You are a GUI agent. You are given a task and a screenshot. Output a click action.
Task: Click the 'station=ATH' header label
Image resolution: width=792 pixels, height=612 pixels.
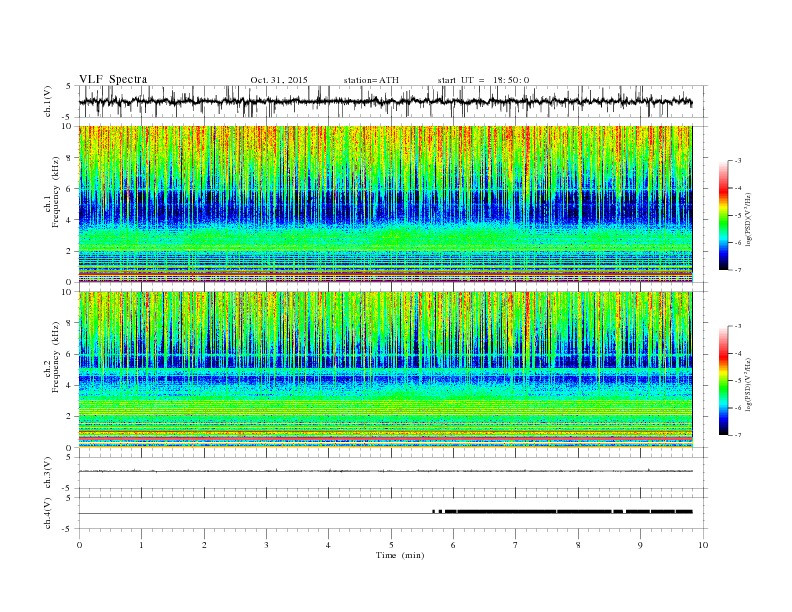[x=371, y=80]
